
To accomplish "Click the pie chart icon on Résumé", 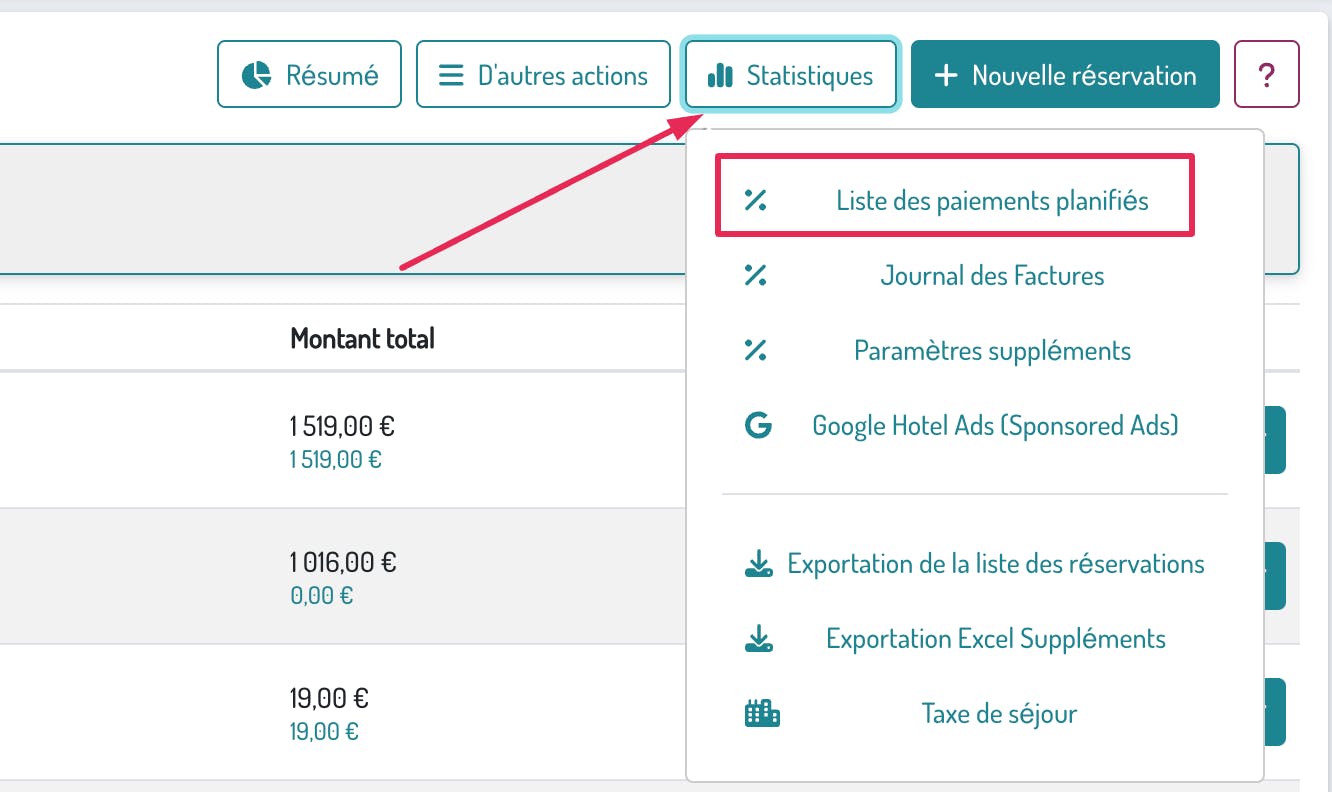I will (x=257, y=75).
